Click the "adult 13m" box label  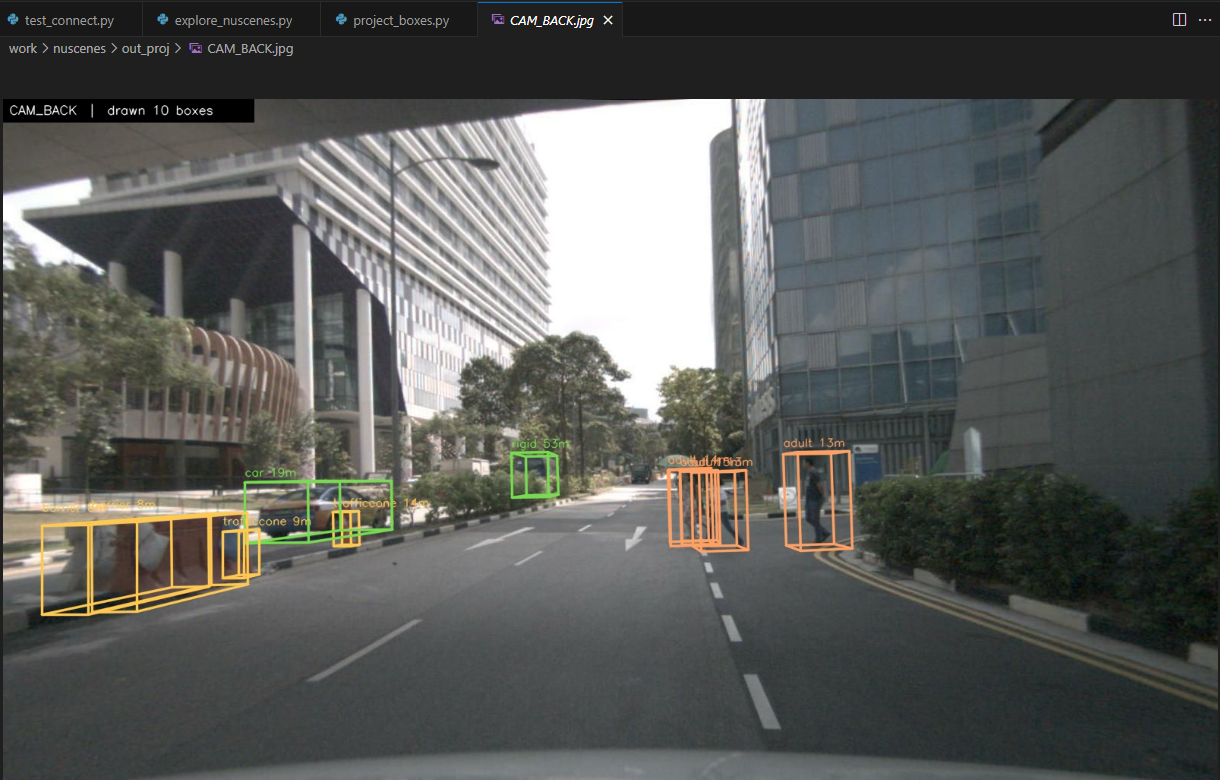[x=814, y=443]
